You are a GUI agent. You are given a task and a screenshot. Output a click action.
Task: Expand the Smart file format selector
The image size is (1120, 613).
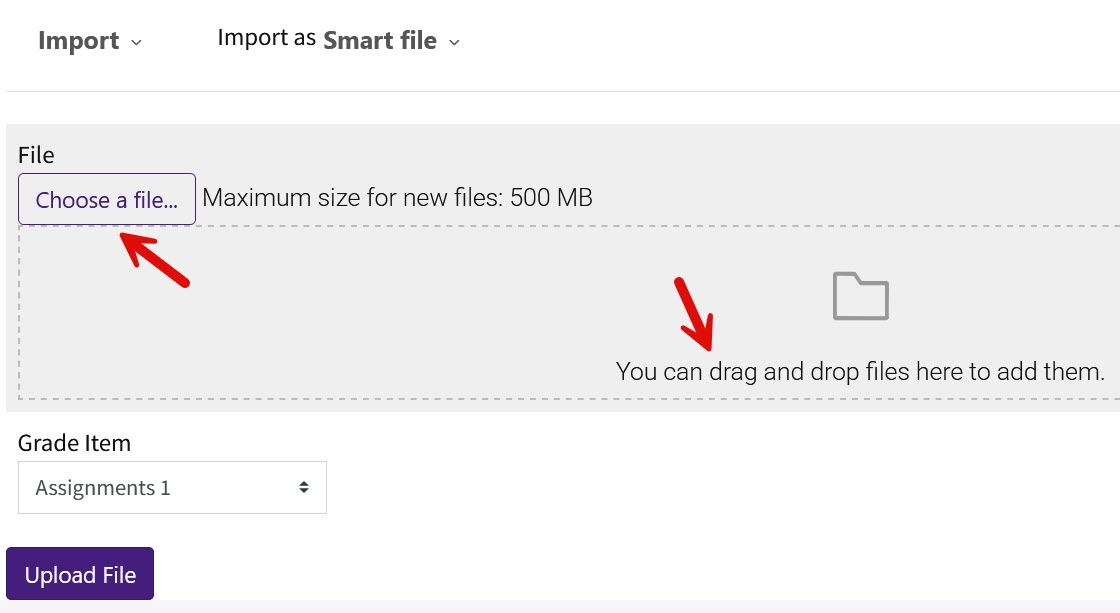pyautogui.click(x=455, y=42)
